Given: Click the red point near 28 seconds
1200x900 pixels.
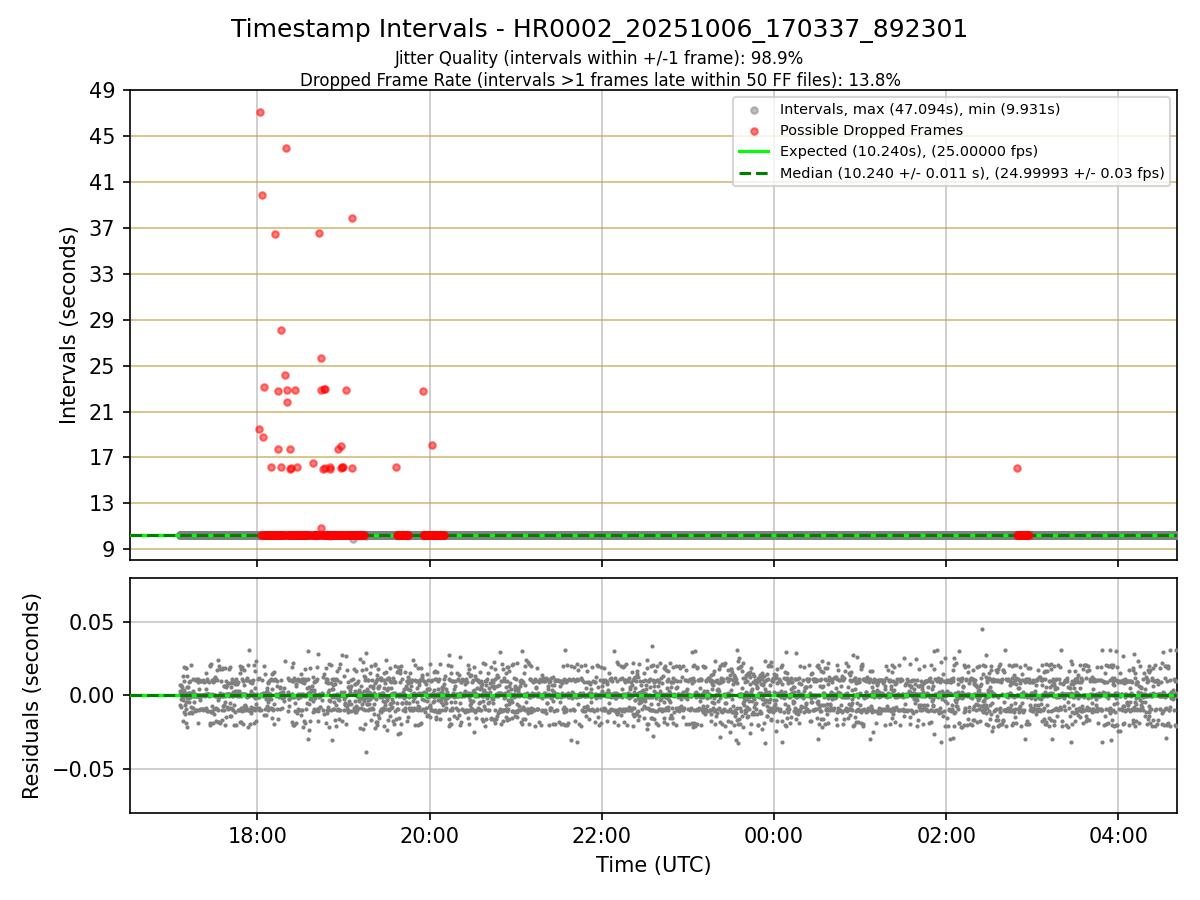Looking at the screenshot, I should pos(281,330).
